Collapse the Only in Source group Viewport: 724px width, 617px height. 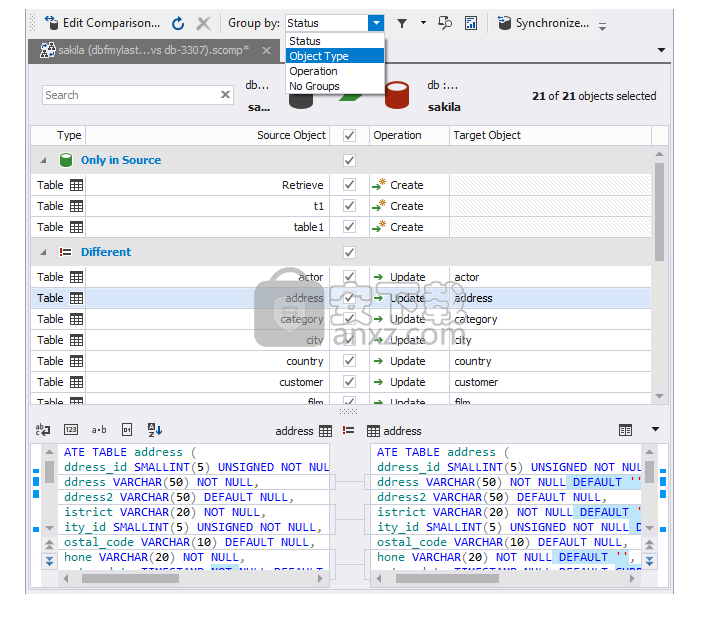(x=43, y=160)
